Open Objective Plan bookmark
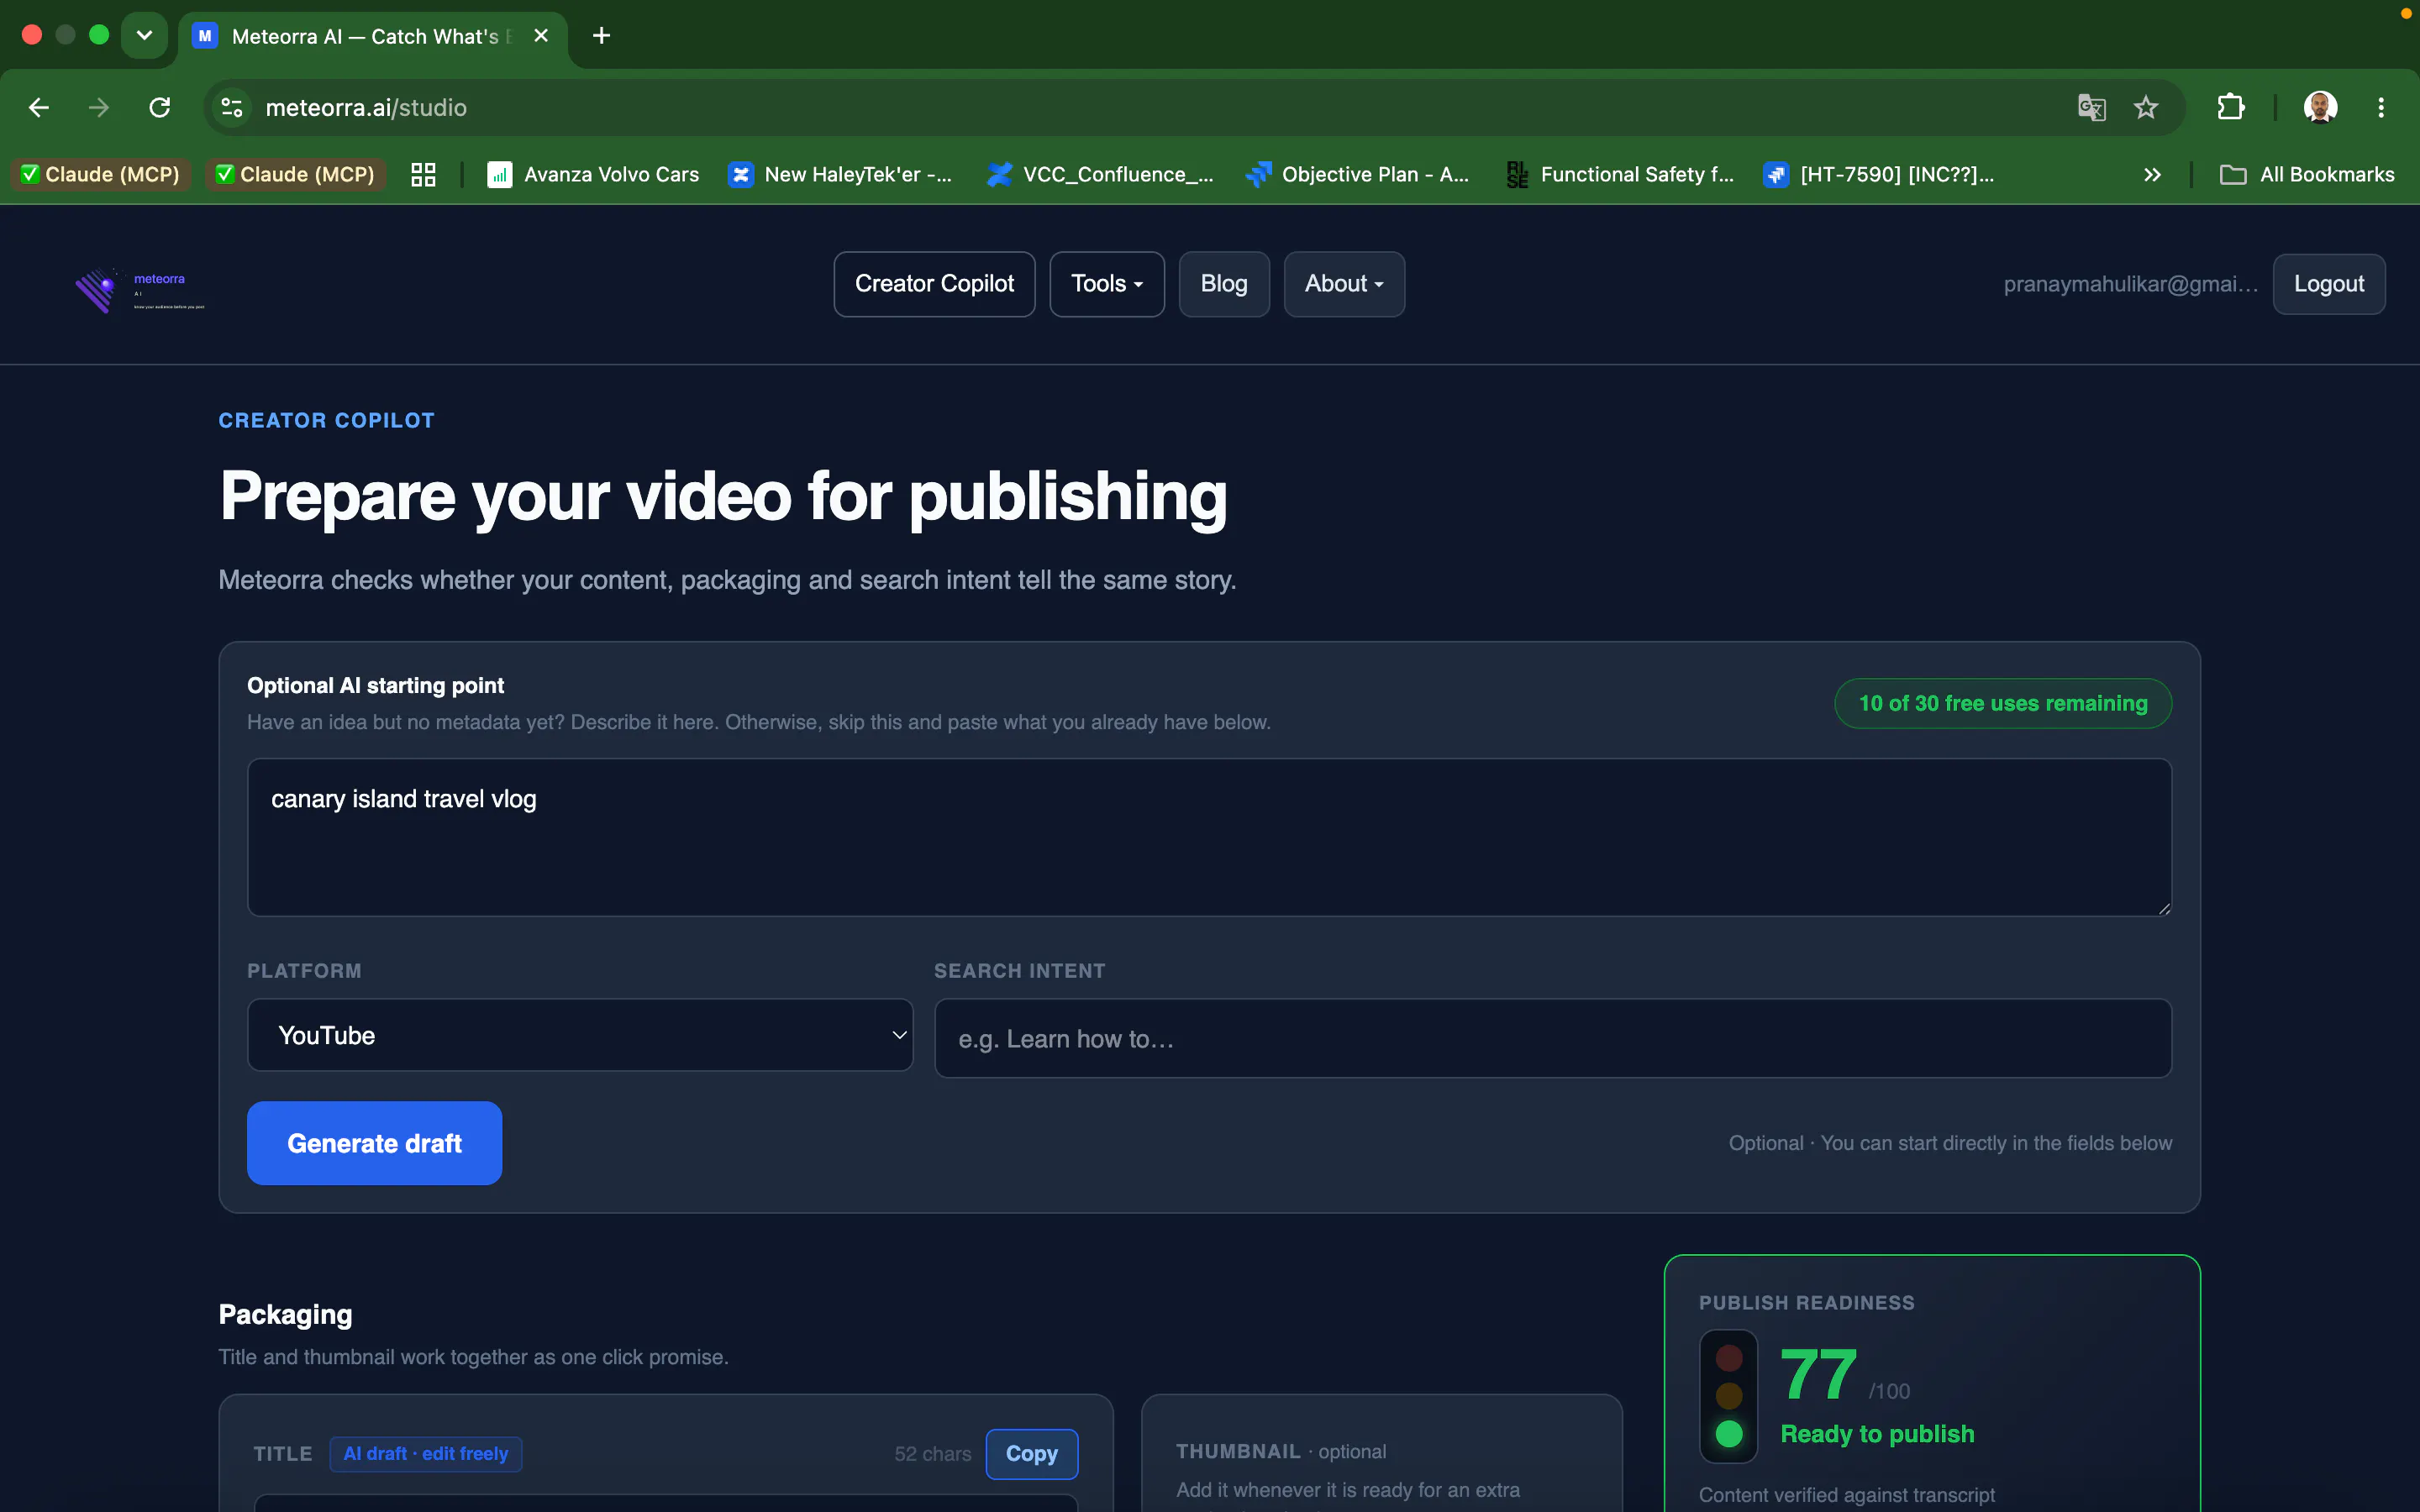This screenshot has height=1512, width=2420. pos(1357,174)
